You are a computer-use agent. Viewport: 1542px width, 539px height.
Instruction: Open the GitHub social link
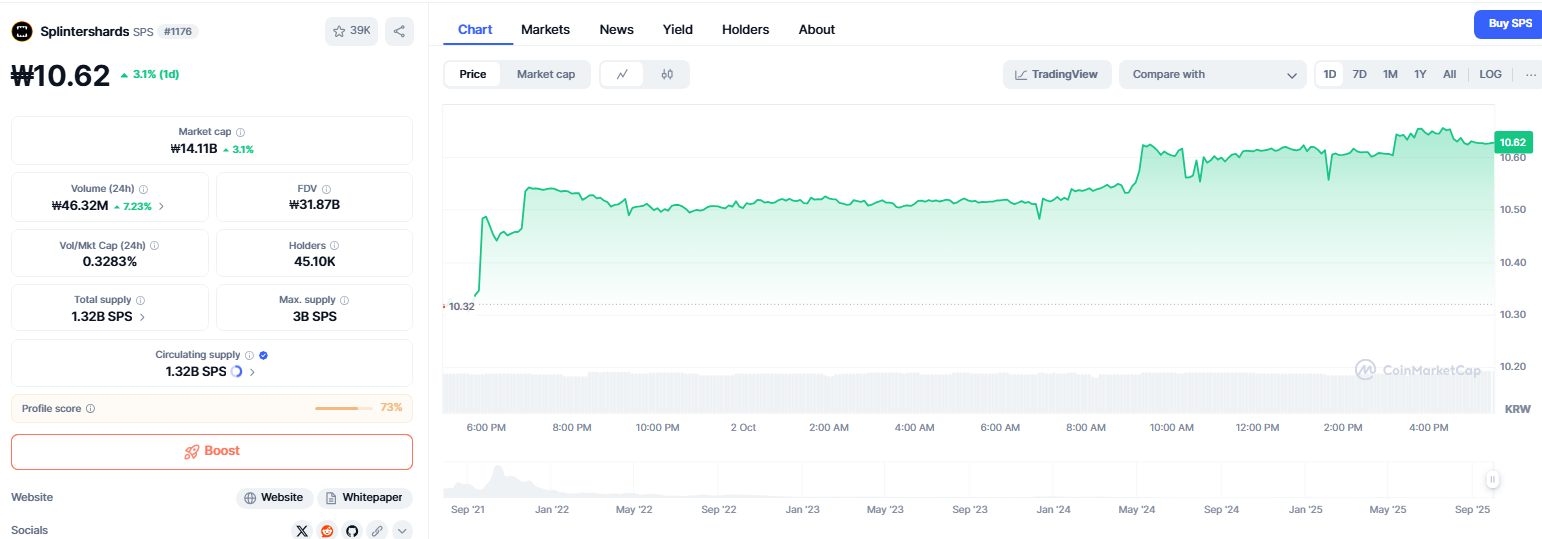coord(352,530)
